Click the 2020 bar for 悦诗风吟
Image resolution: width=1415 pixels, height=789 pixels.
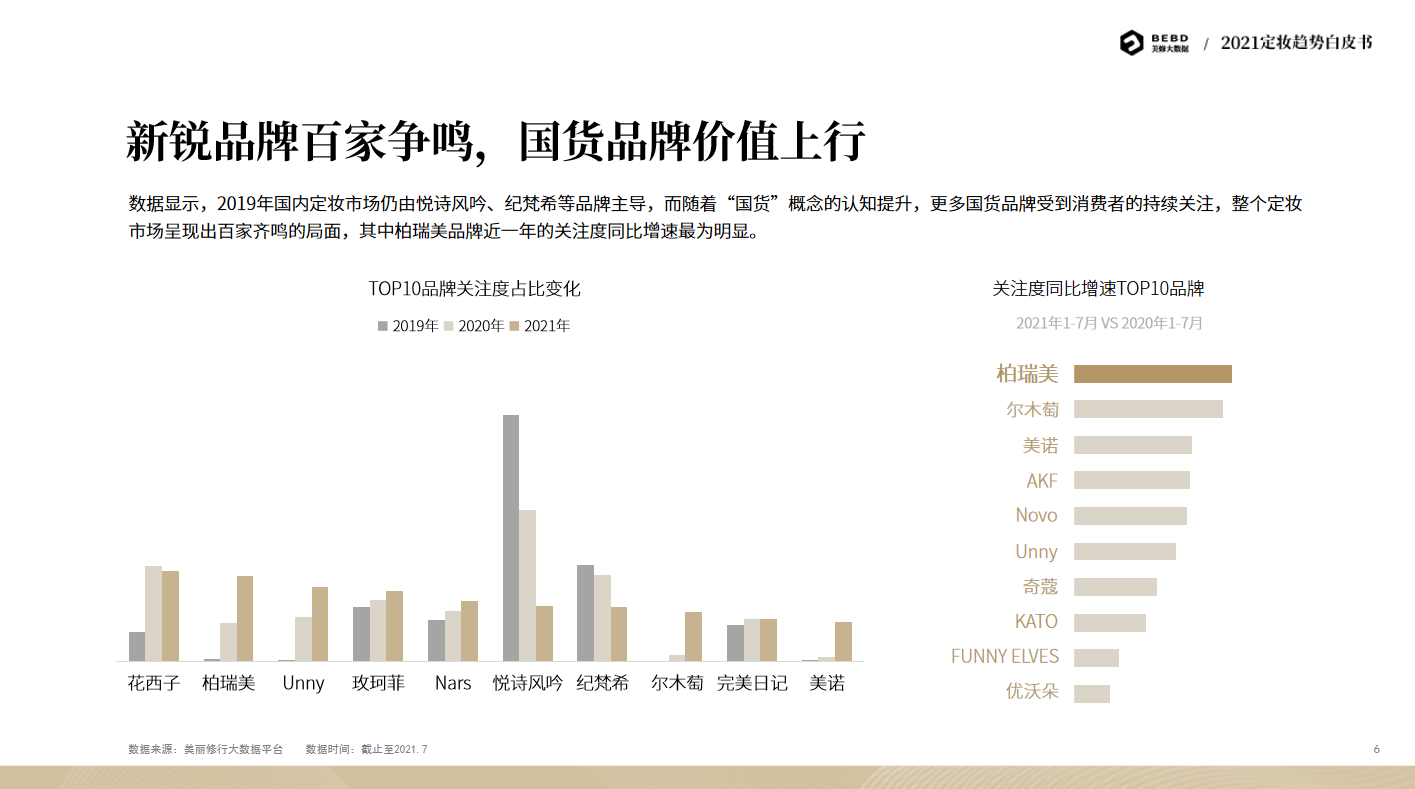pos(527,585)
